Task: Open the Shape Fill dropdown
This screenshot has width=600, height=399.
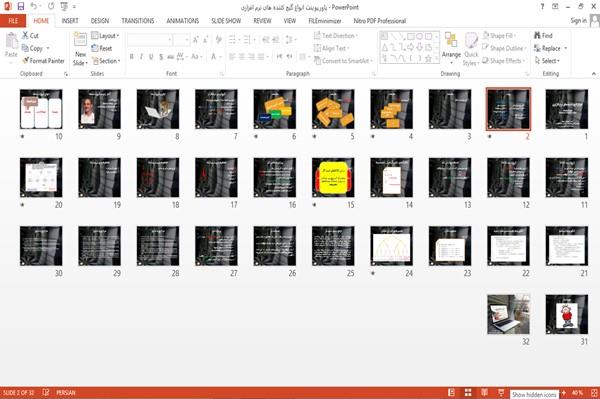Action: click(x=499, y=36)
